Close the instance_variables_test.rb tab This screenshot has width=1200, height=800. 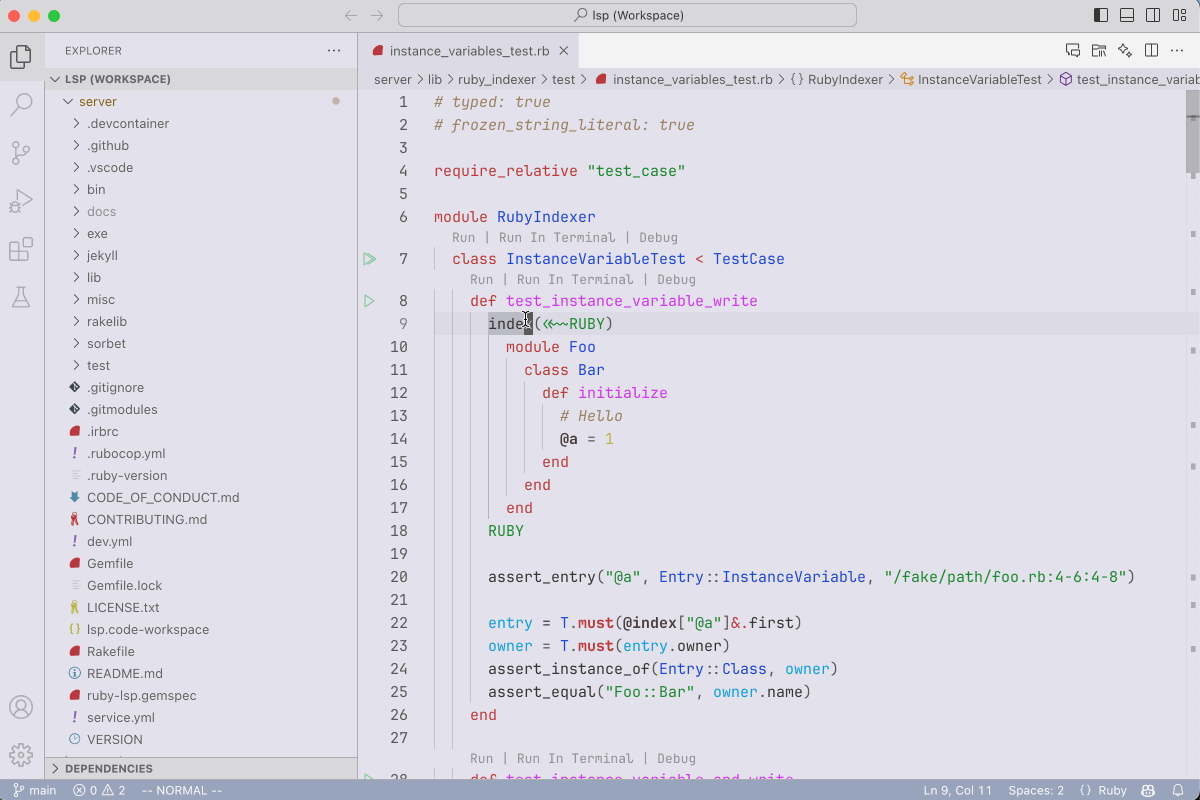(x=564, y=51)
